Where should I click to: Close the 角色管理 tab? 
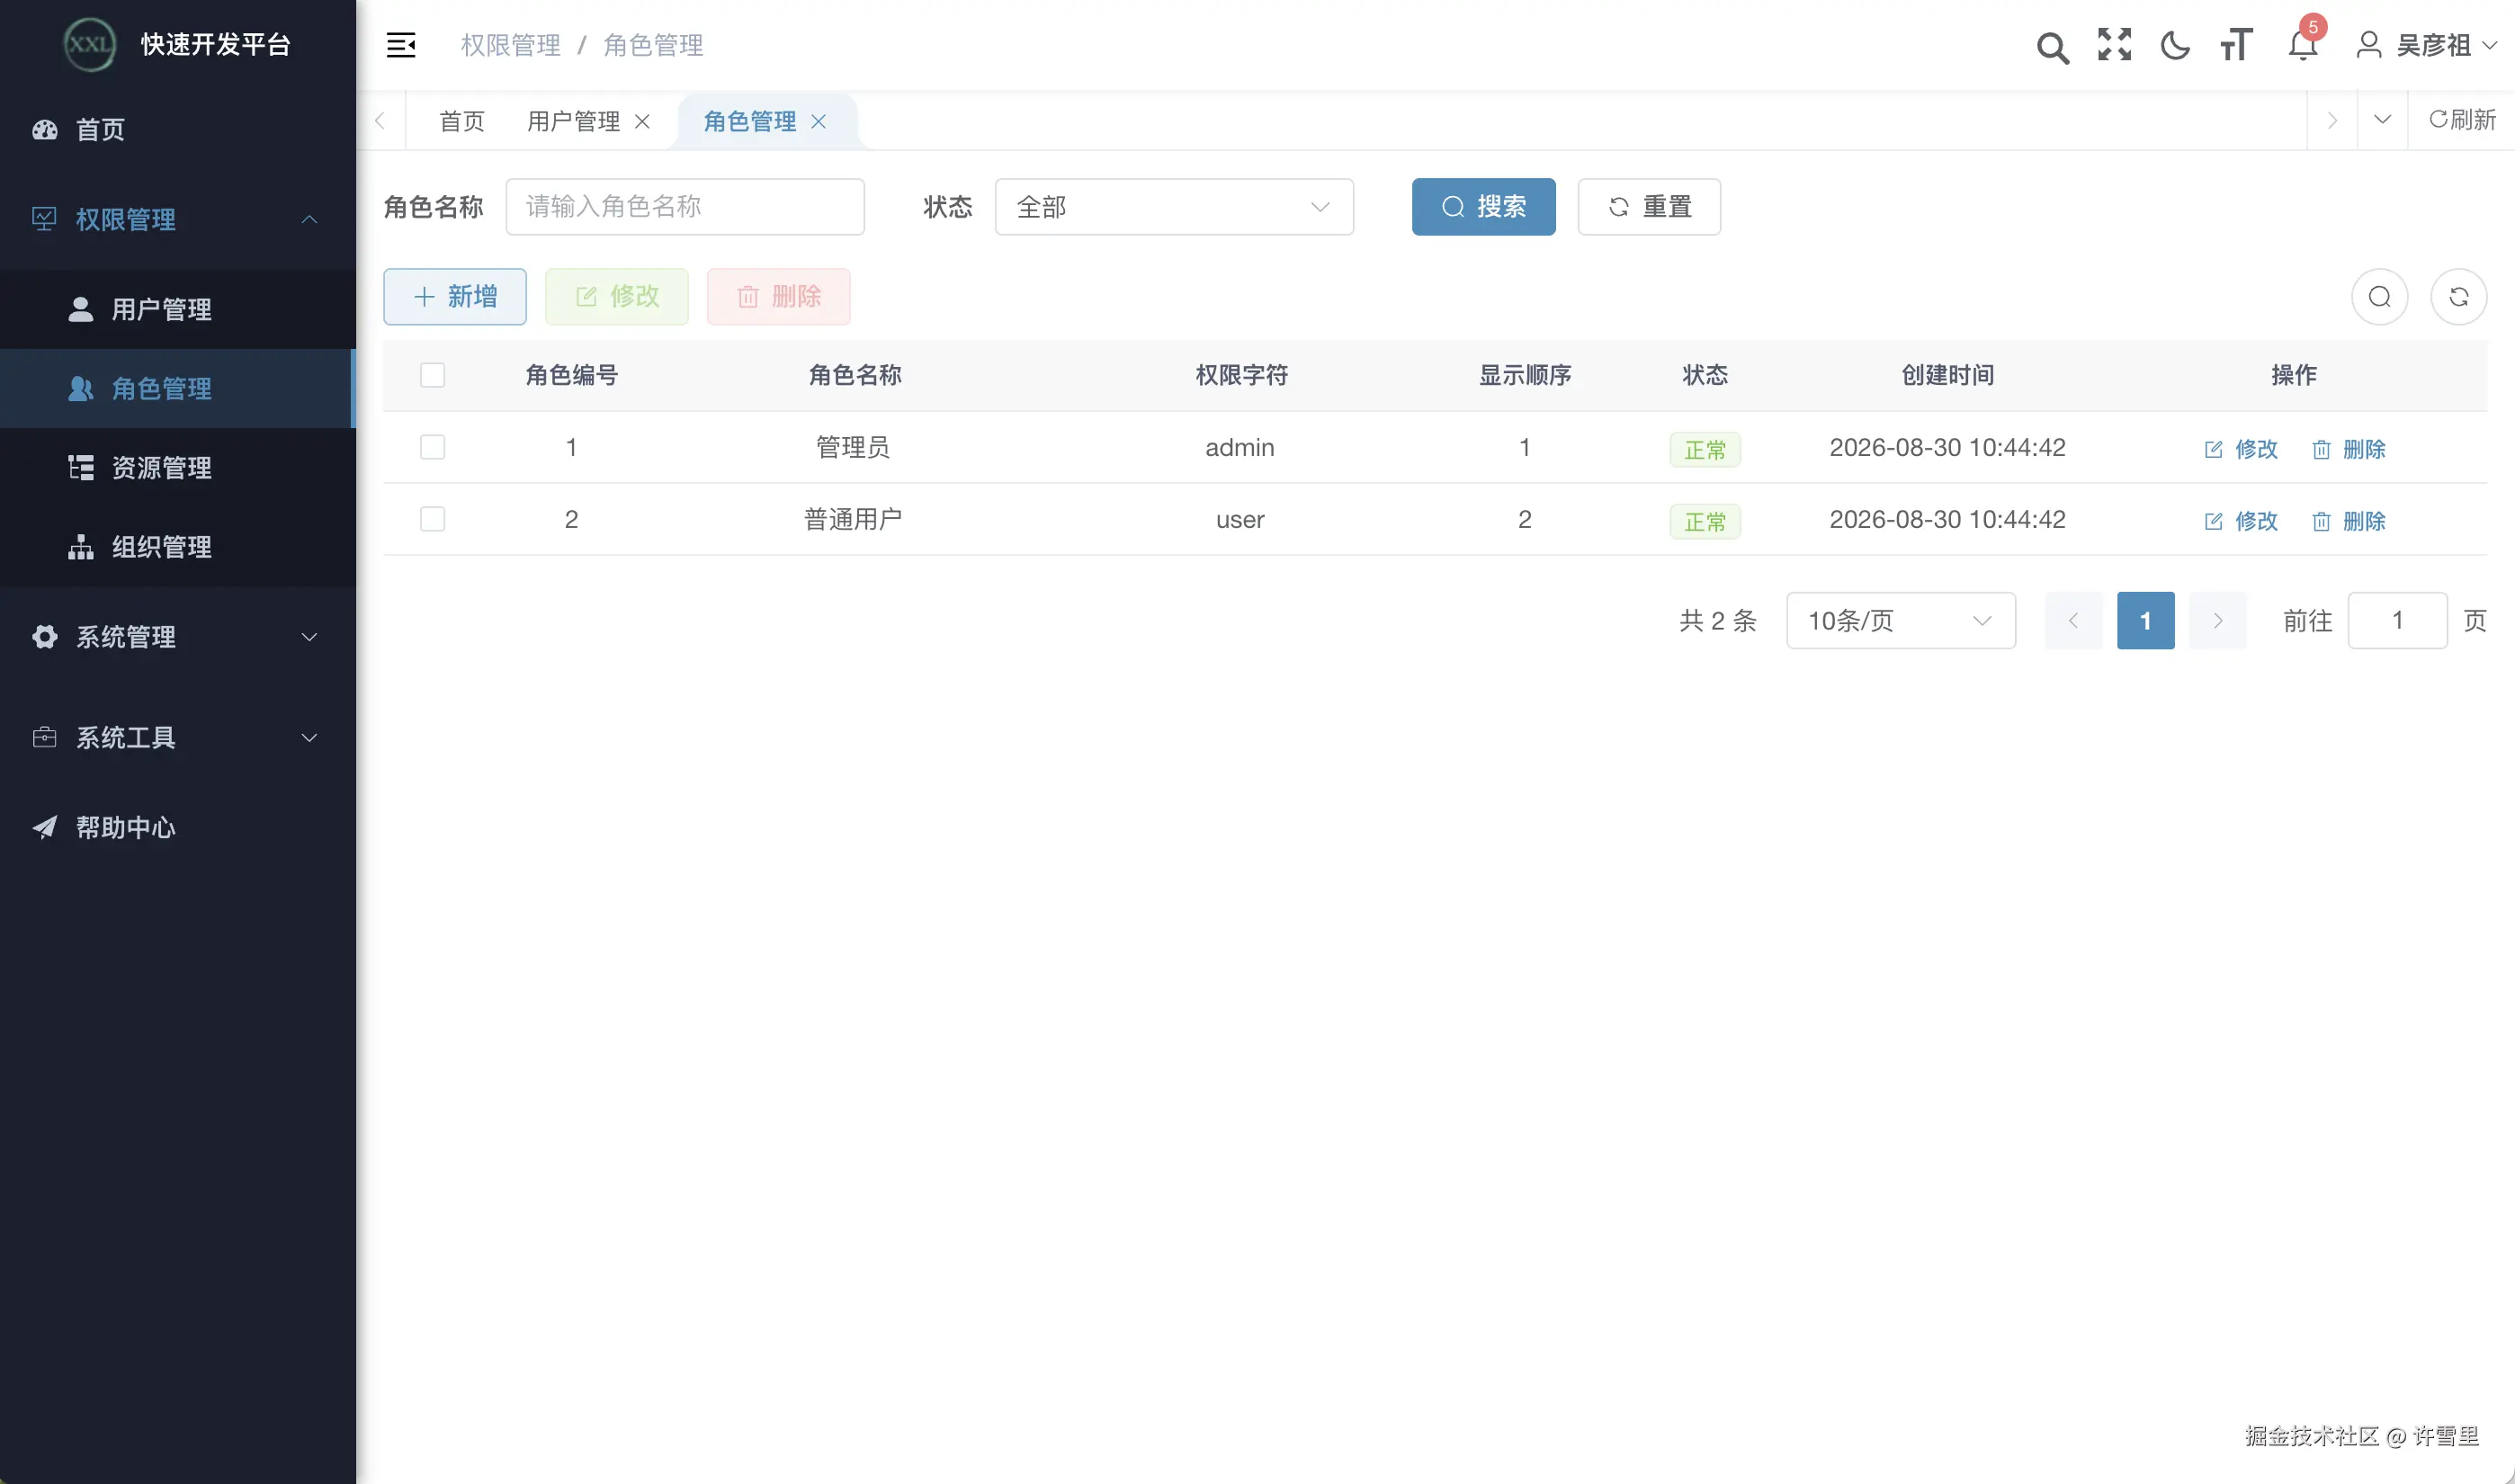(x=818, y=121)
